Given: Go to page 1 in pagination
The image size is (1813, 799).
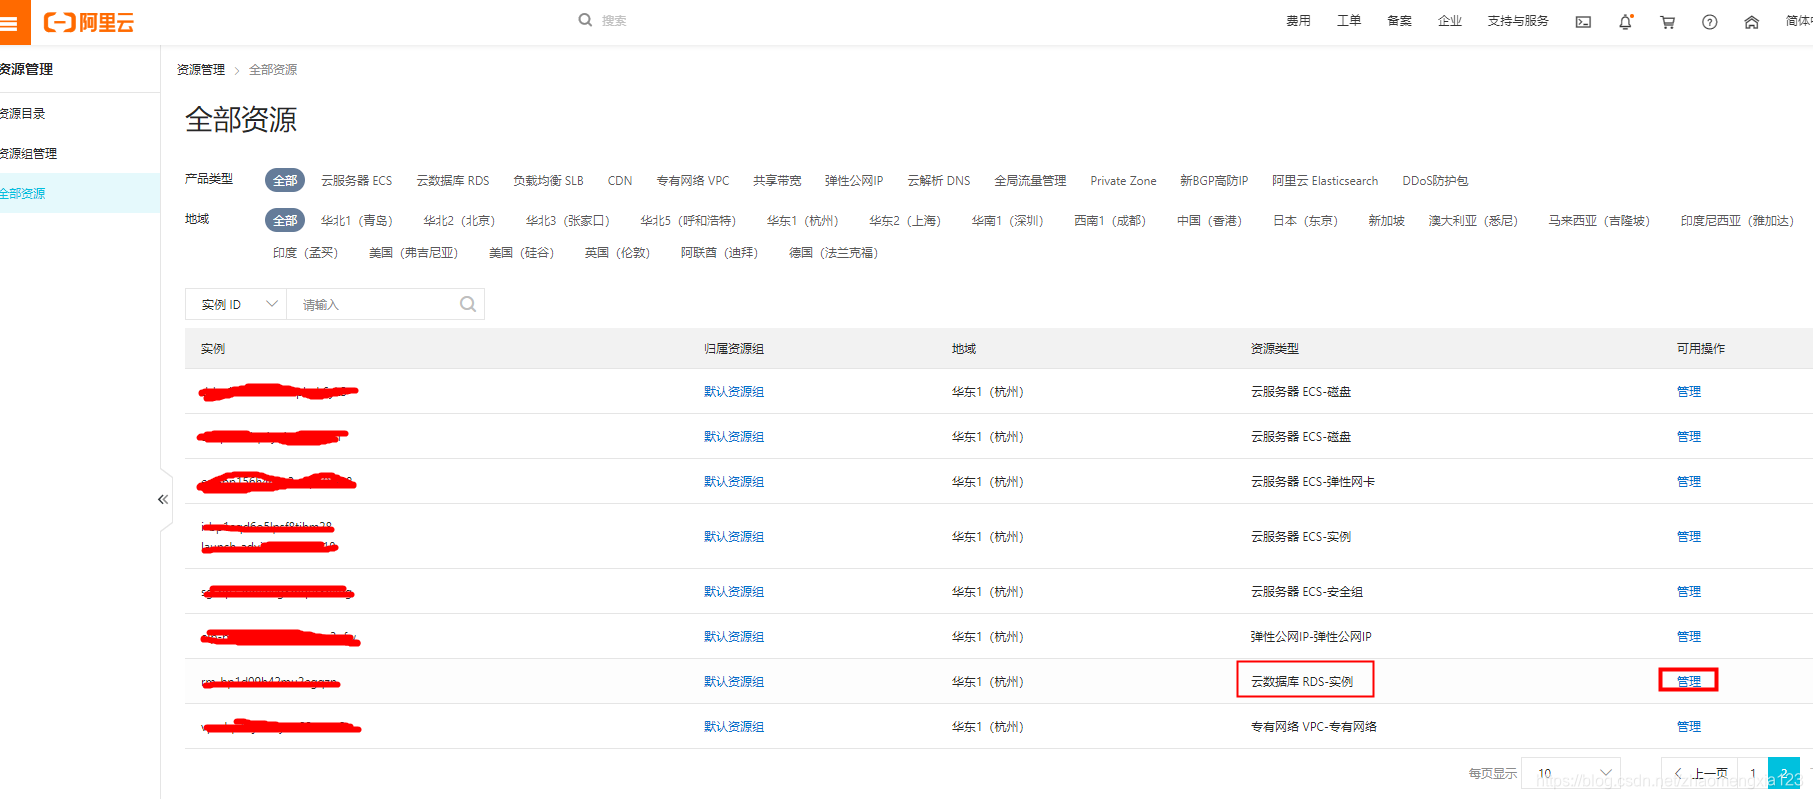Looking at the screenshot, I should pos(1753,773).
